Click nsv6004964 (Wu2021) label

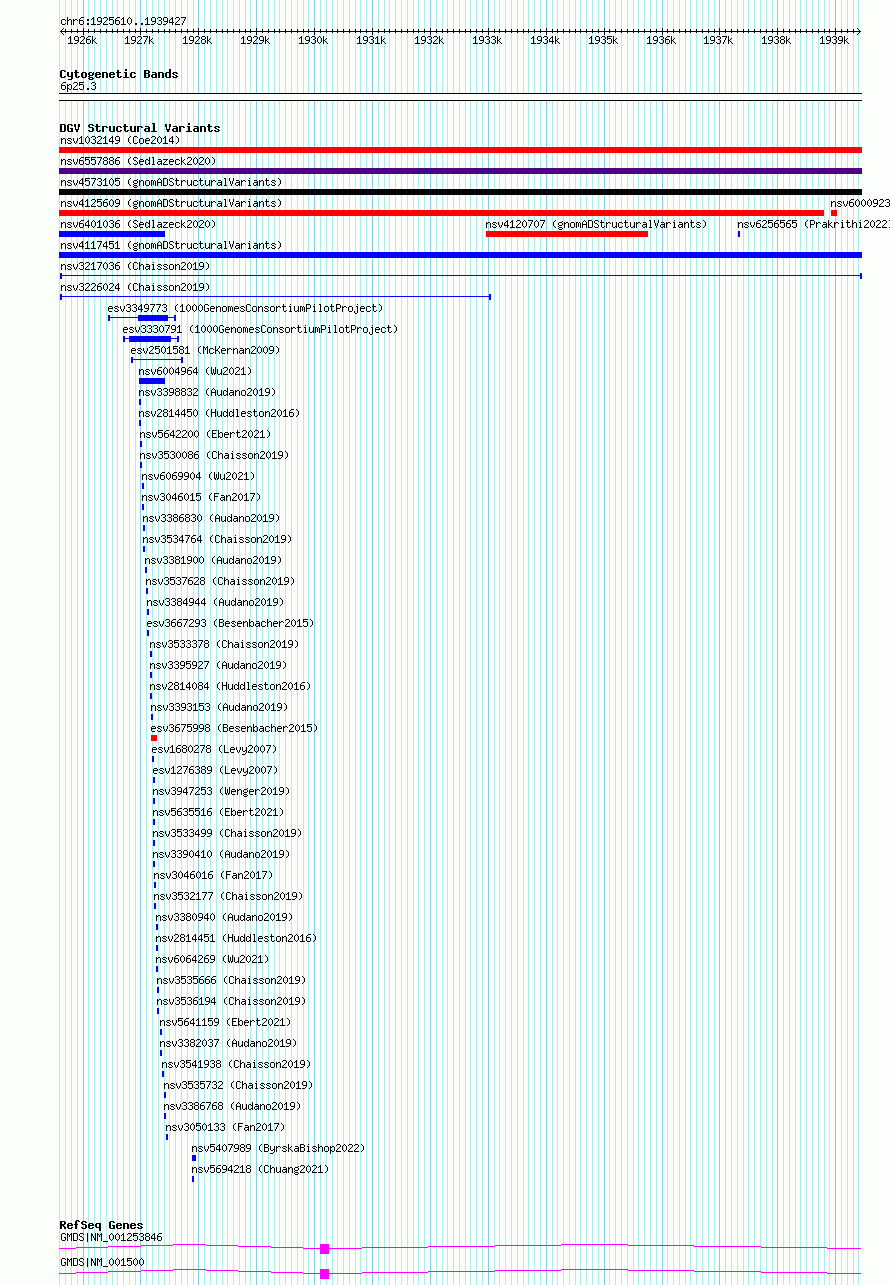click(196, 371)
